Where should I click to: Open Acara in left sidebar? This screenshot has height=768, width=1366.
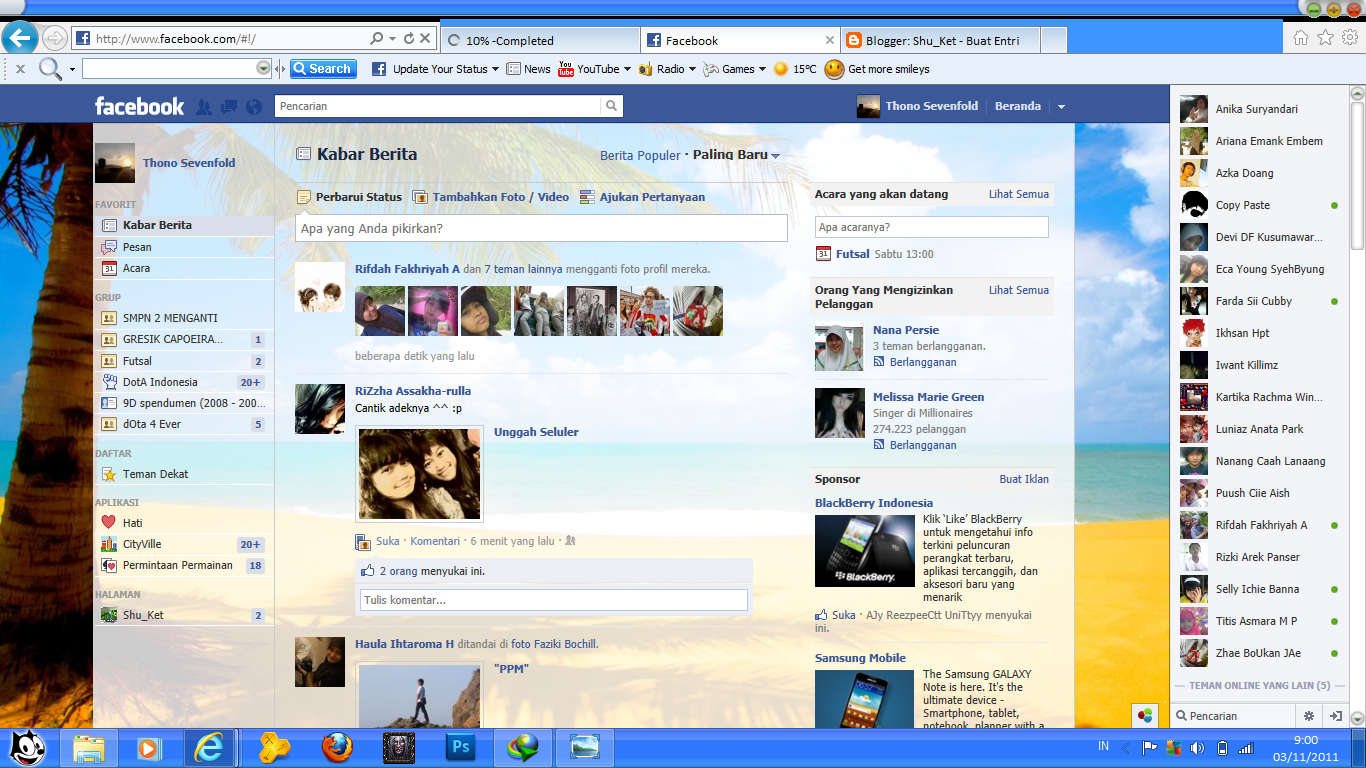184,268
